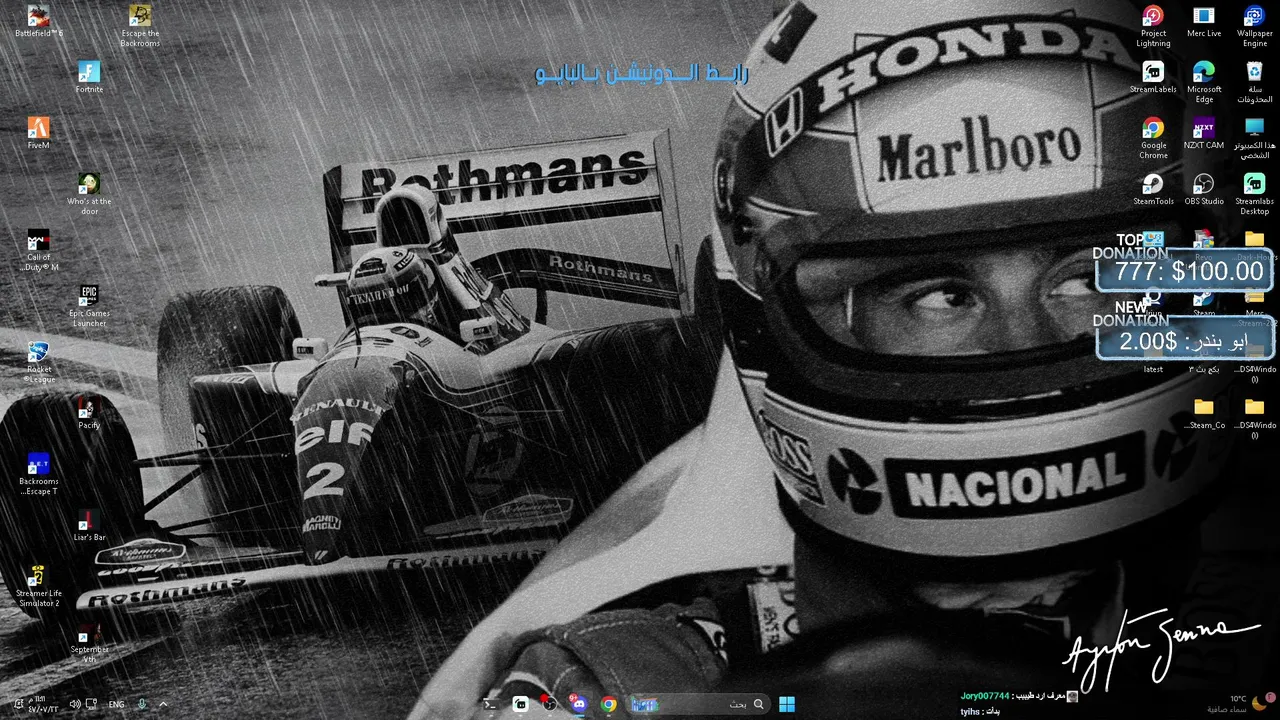
Task: Open Microsoft Edge desktop shortcut
Action: [x=1204, y=82]
